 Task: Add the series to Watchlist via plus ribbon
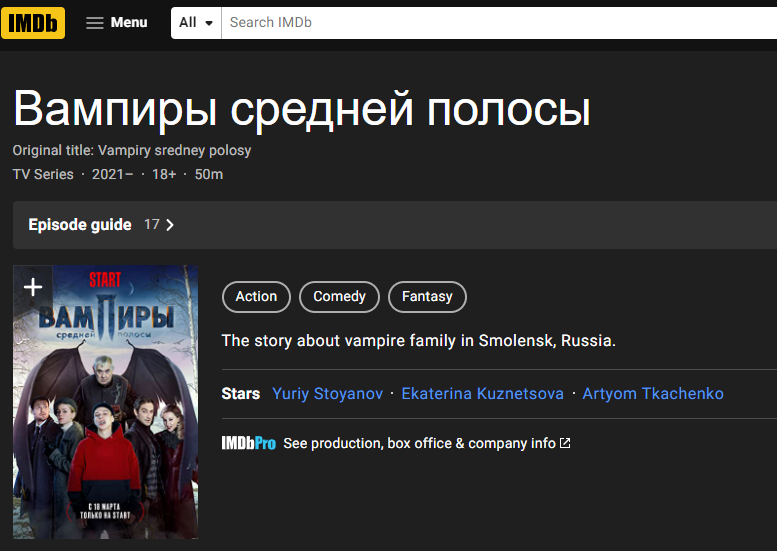click(x=33, y=287)
